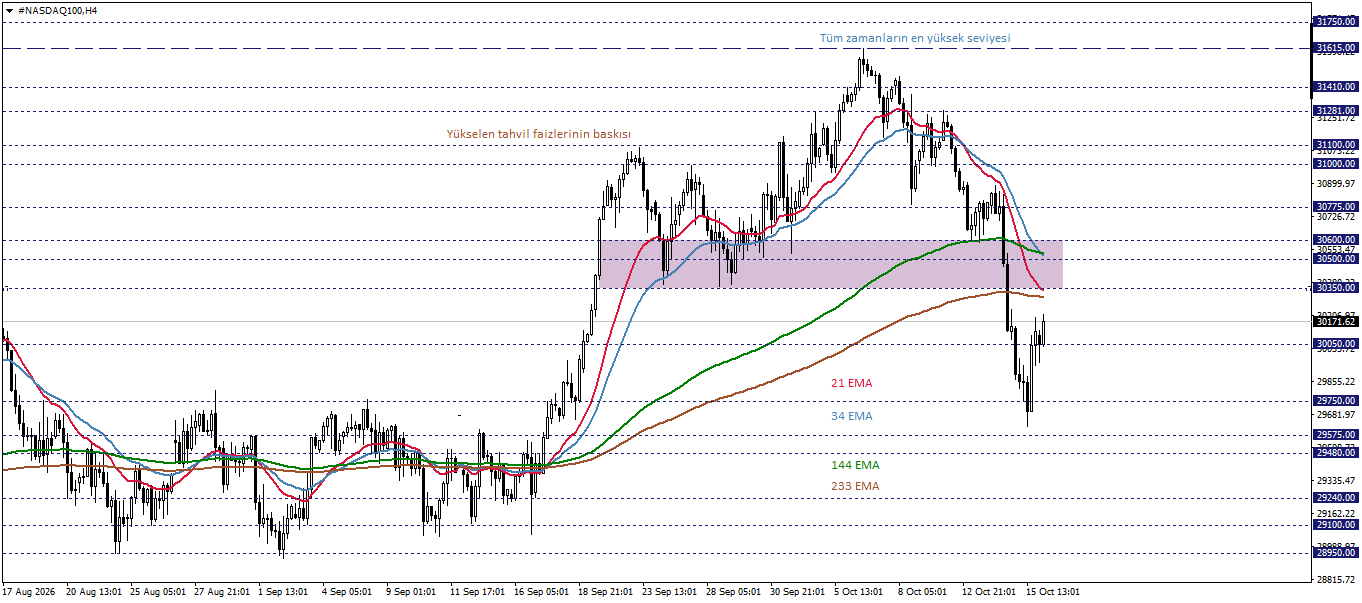This screenshot has height=603, width=1362.
Task: Click the 15 Oct 13:01 time axis label
Action: click(x=1053, y=592)
